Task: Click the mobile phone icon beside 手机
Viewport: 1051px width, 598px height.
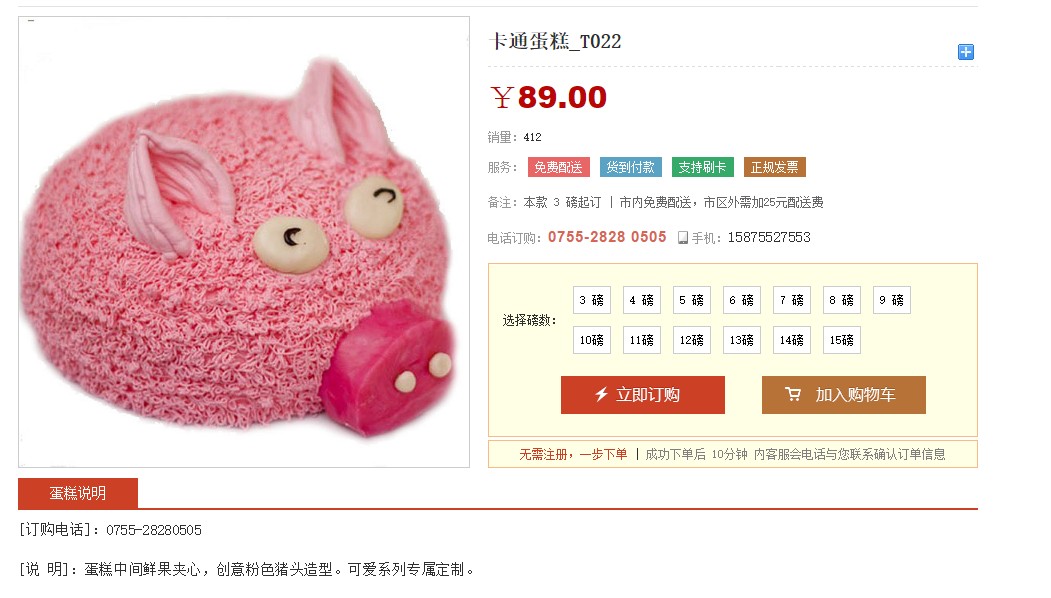Action: coord(682,237)
